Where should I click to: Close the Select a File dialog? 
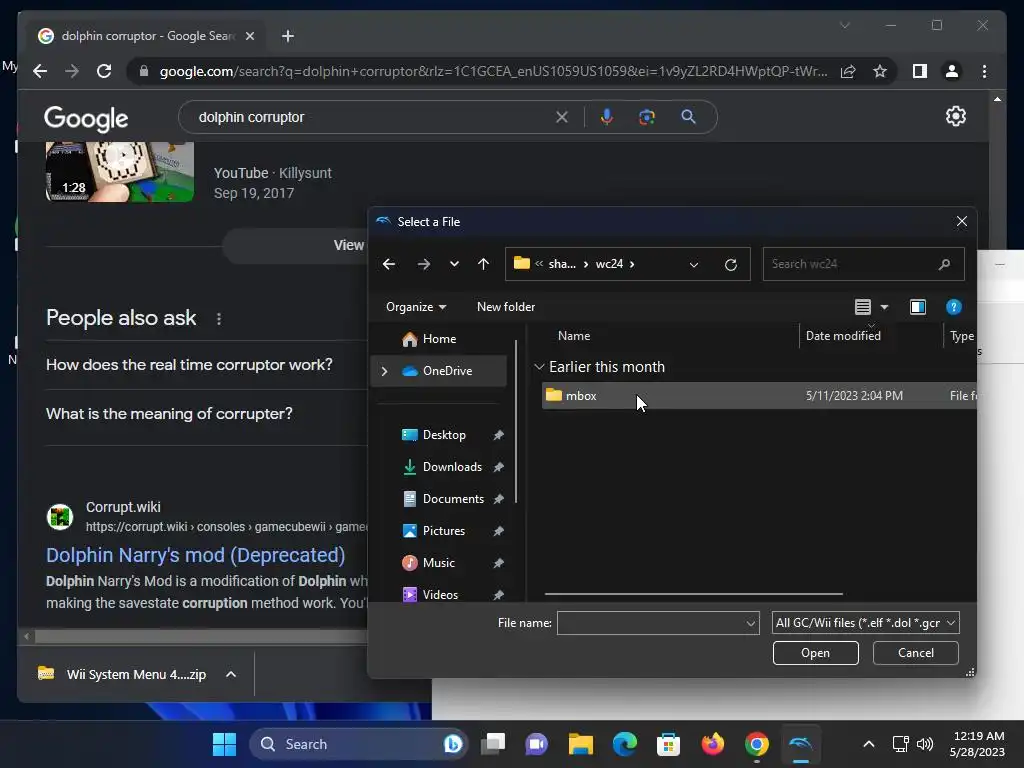click(x=961, y=221)
